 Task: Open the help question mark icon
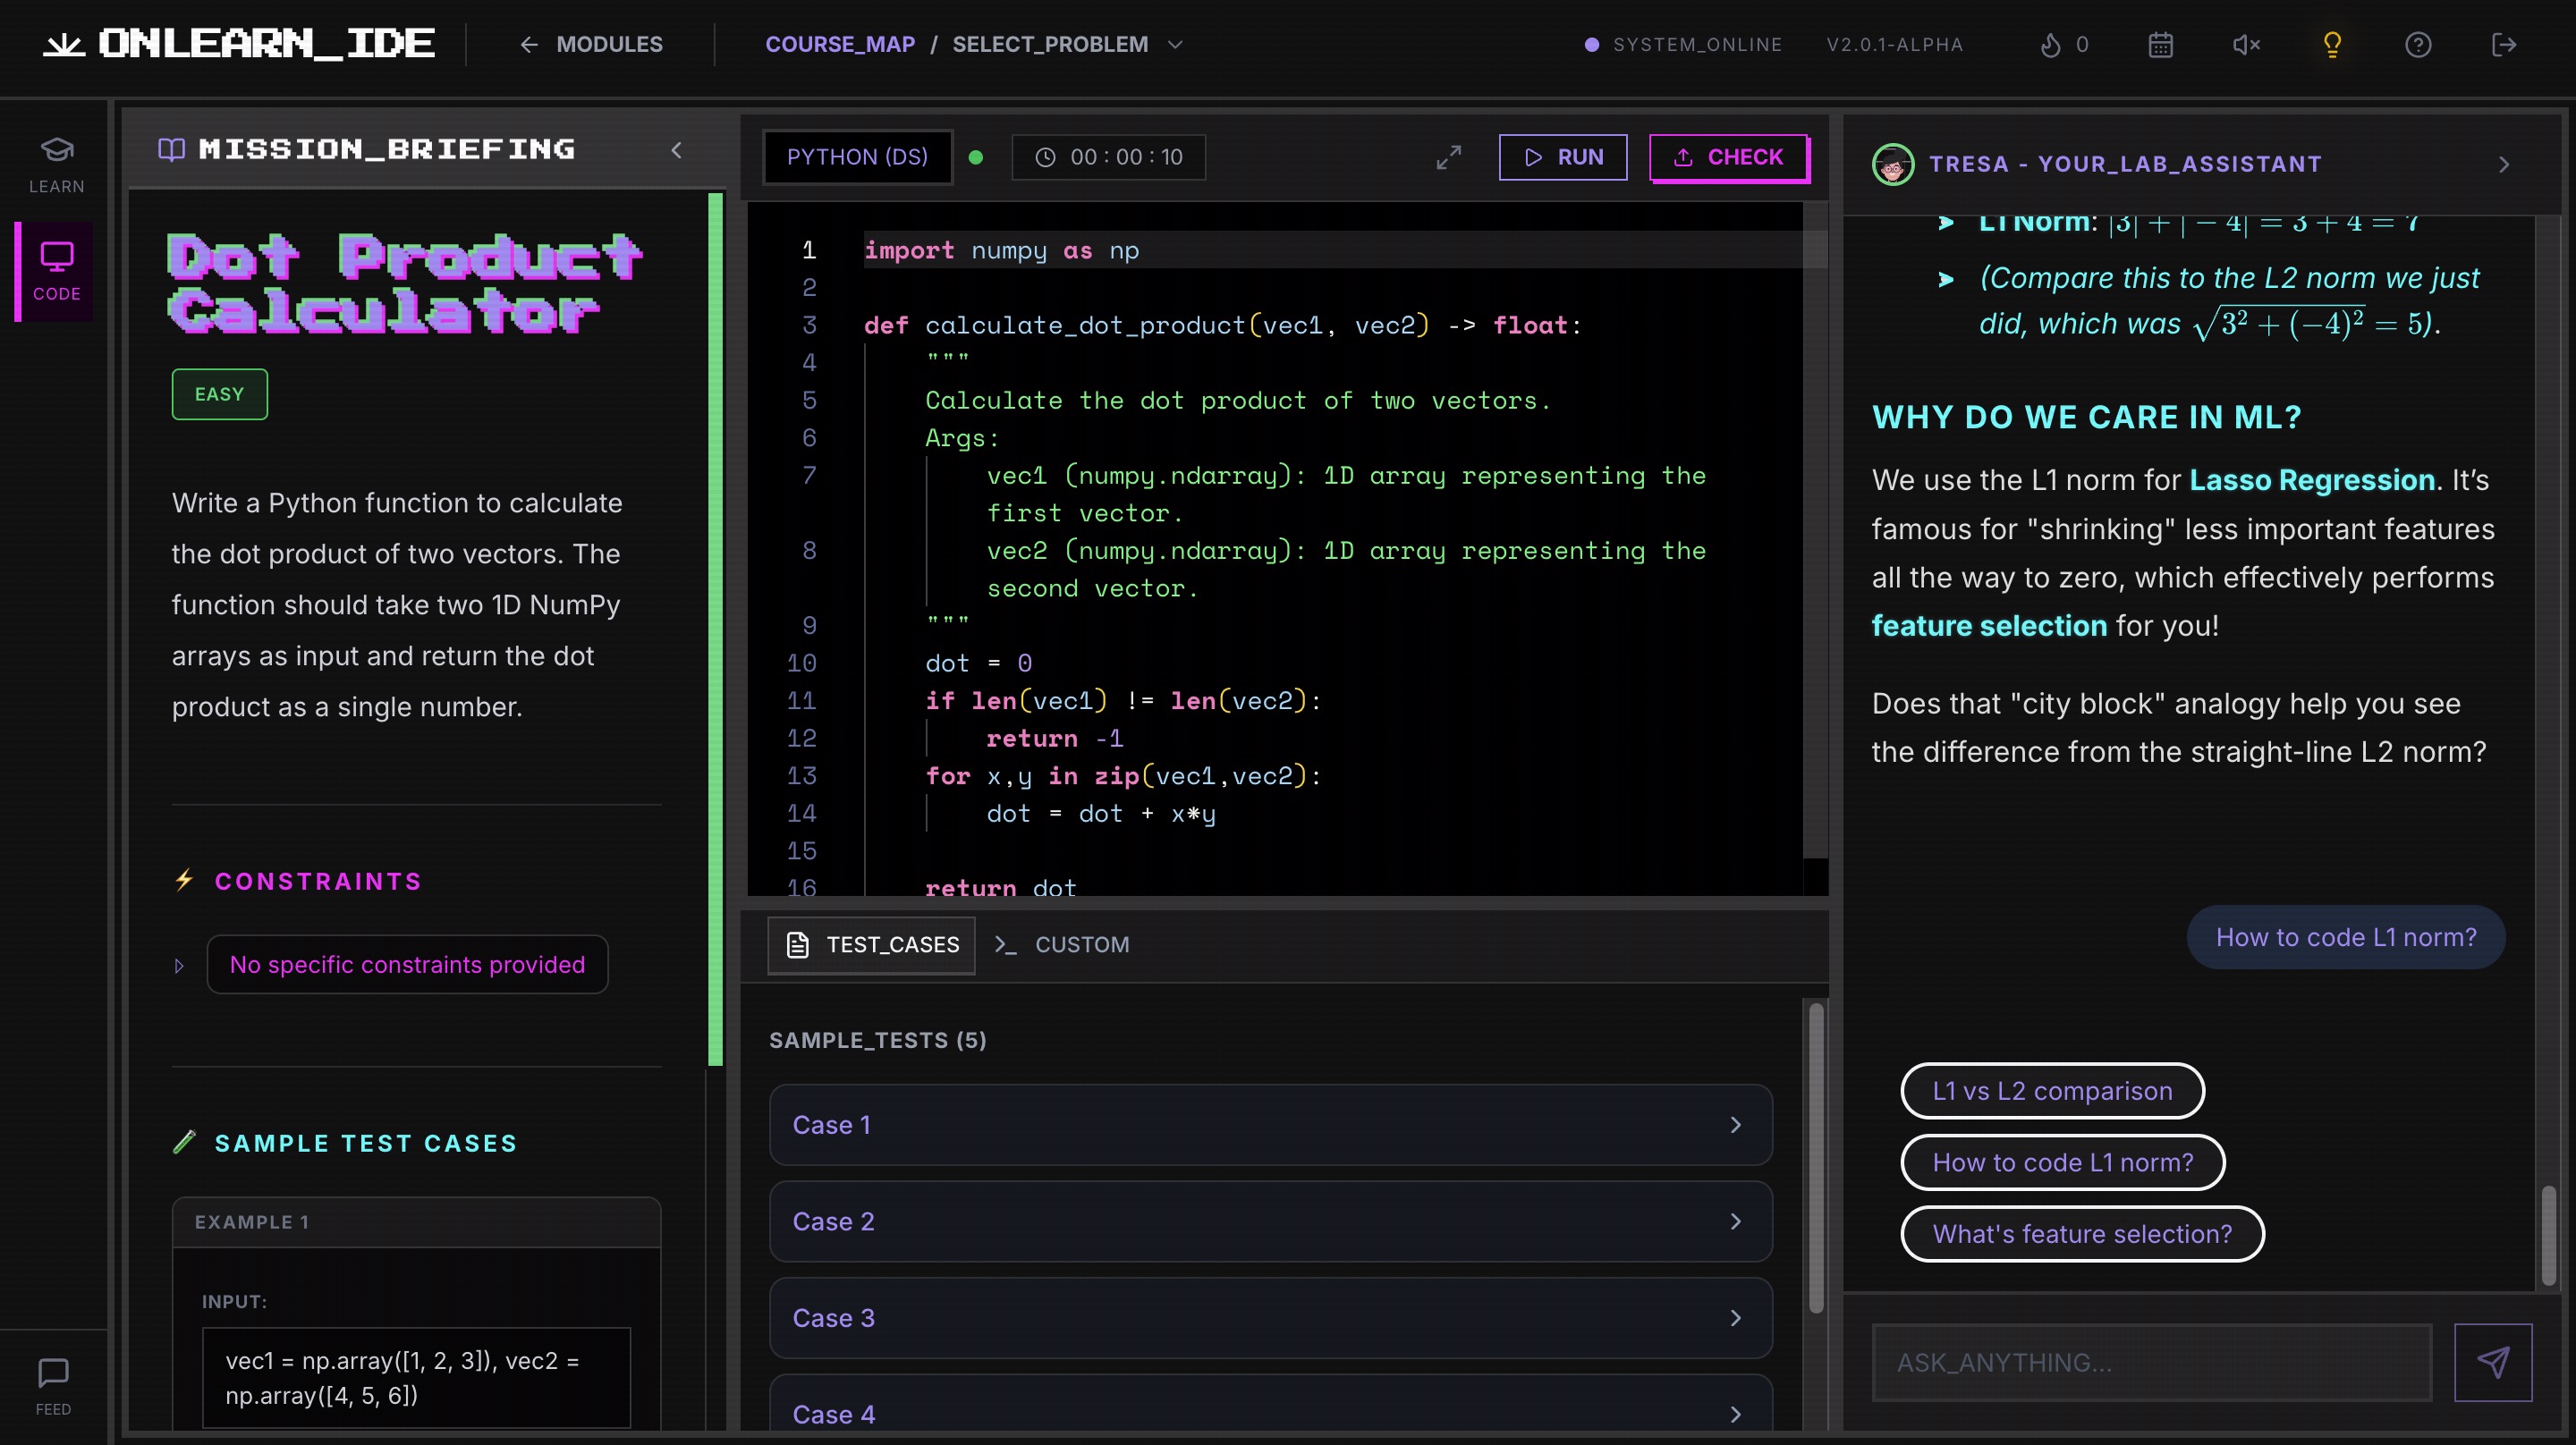point(2418,45)
